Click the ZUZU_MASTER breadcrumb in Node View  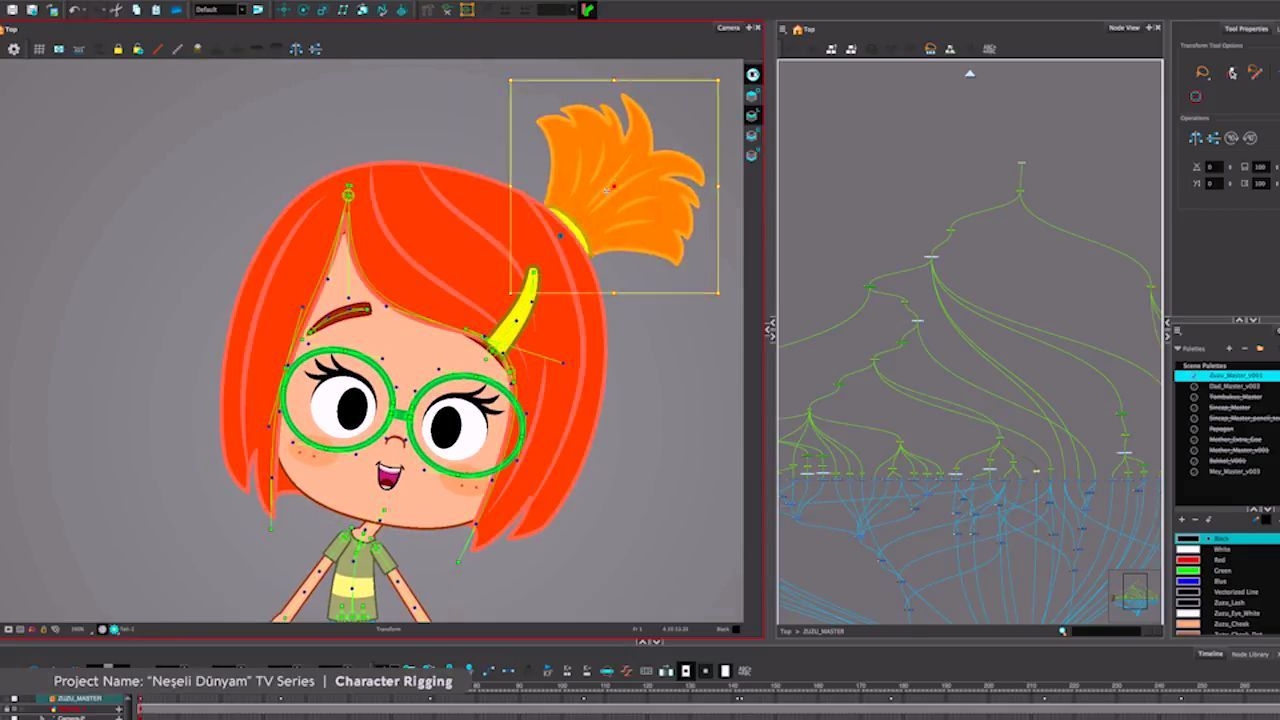pyautogui.click(x=824, y=631)
